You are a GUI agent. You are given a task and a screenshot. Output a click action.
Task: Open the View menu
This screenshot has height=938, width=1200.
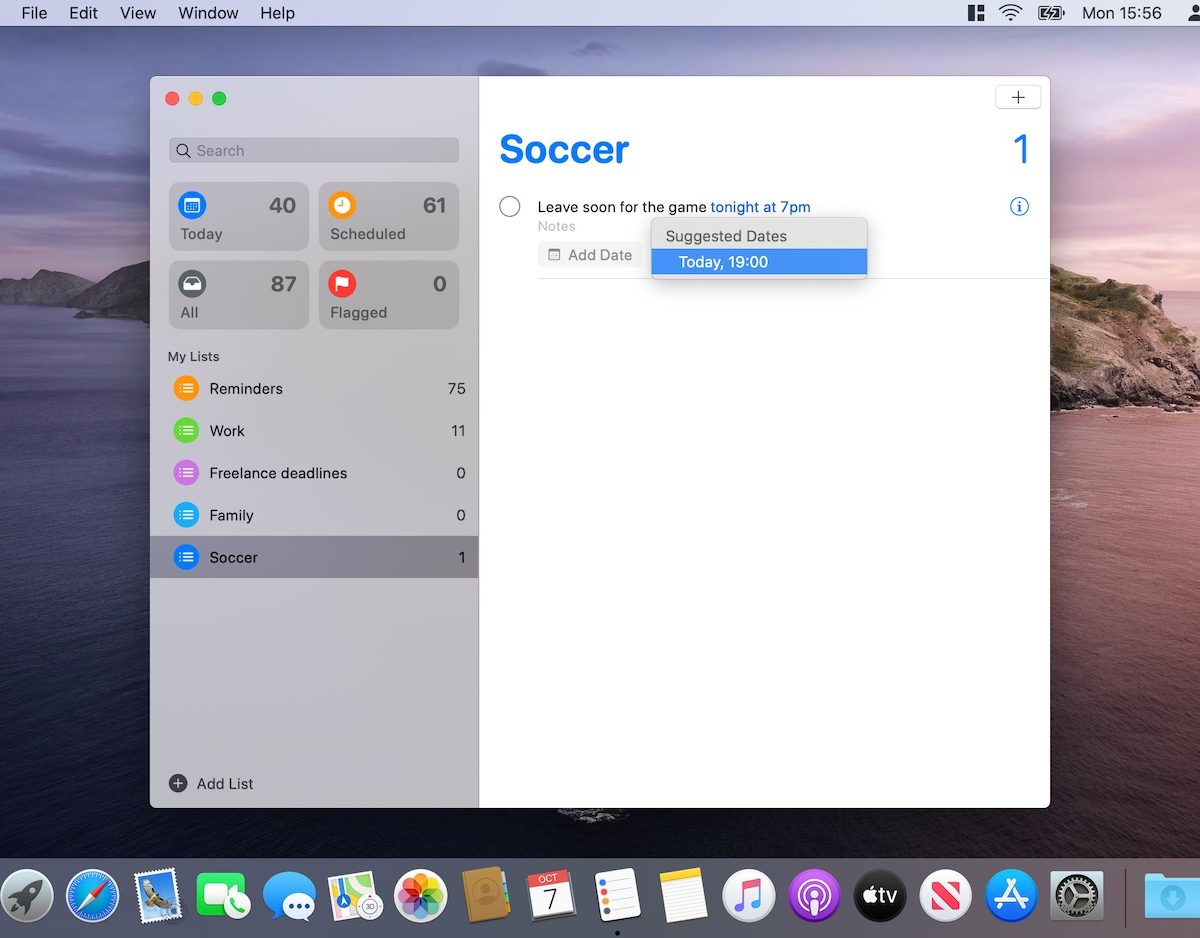point(138,13)
